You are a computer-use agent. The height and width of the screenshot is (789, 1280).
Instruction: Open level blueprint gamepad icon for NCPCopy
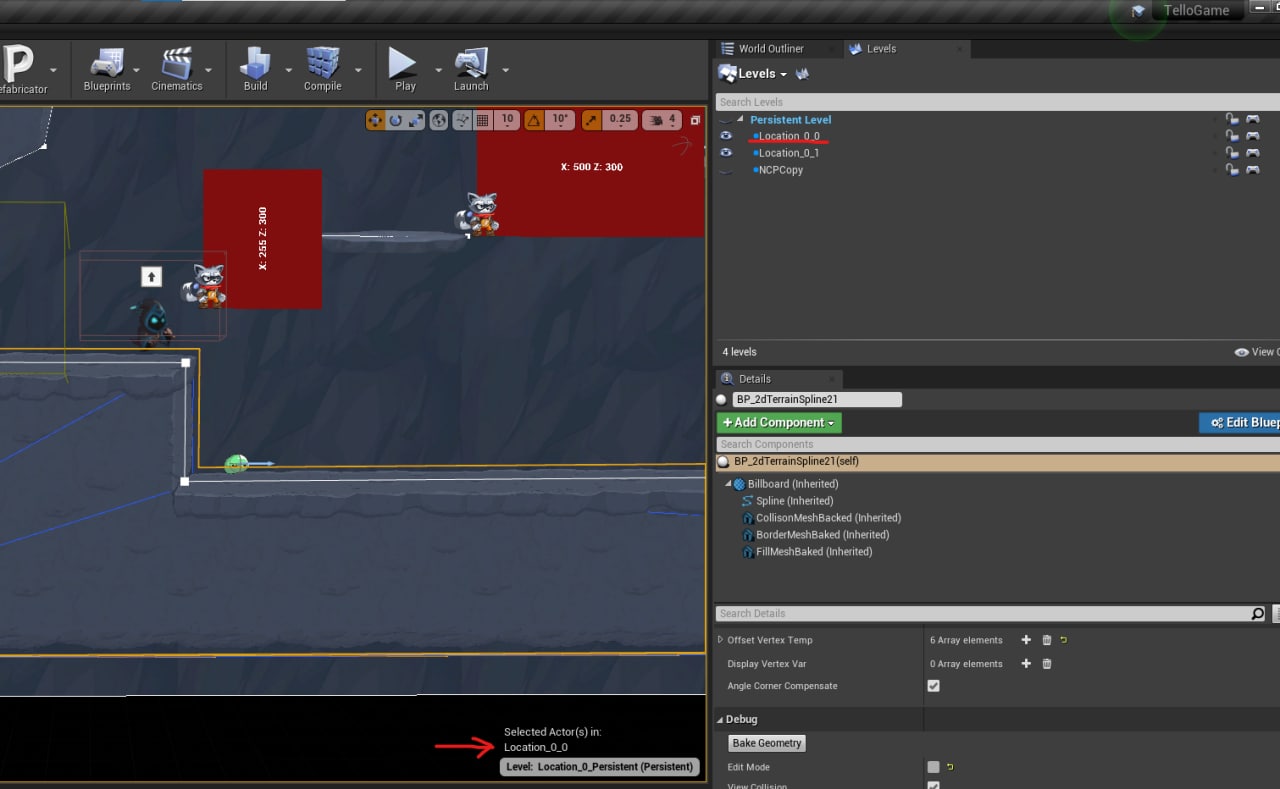(x=1252, y=170)
